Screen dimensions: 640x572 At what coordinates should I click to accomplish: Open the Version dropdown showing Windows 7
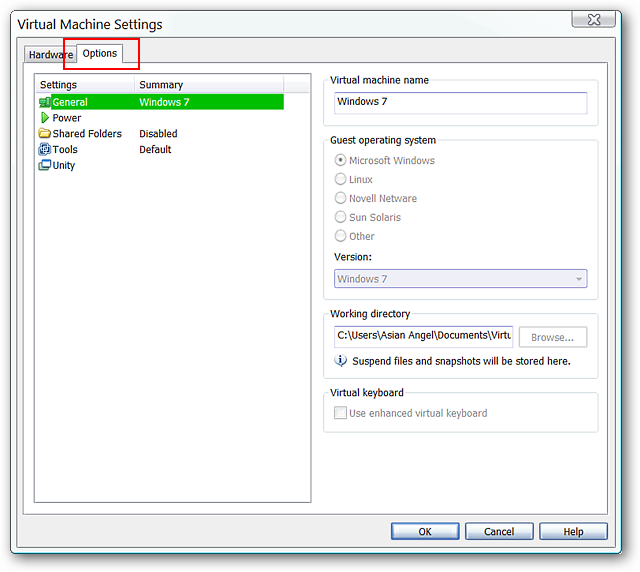(x=460, y=279)
